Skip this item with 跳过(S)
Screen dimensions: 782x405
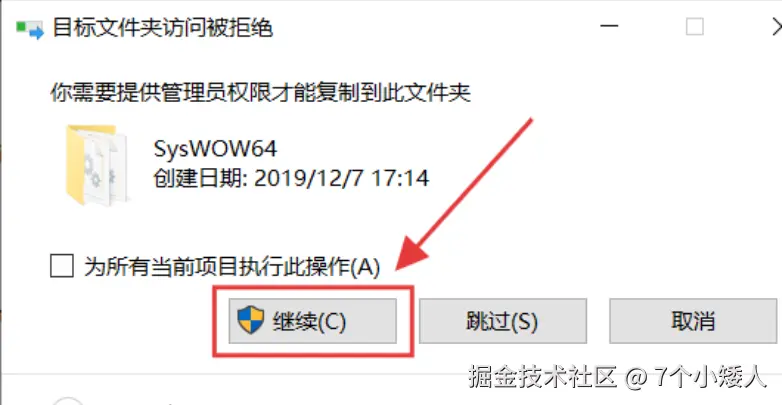[502, 321]
